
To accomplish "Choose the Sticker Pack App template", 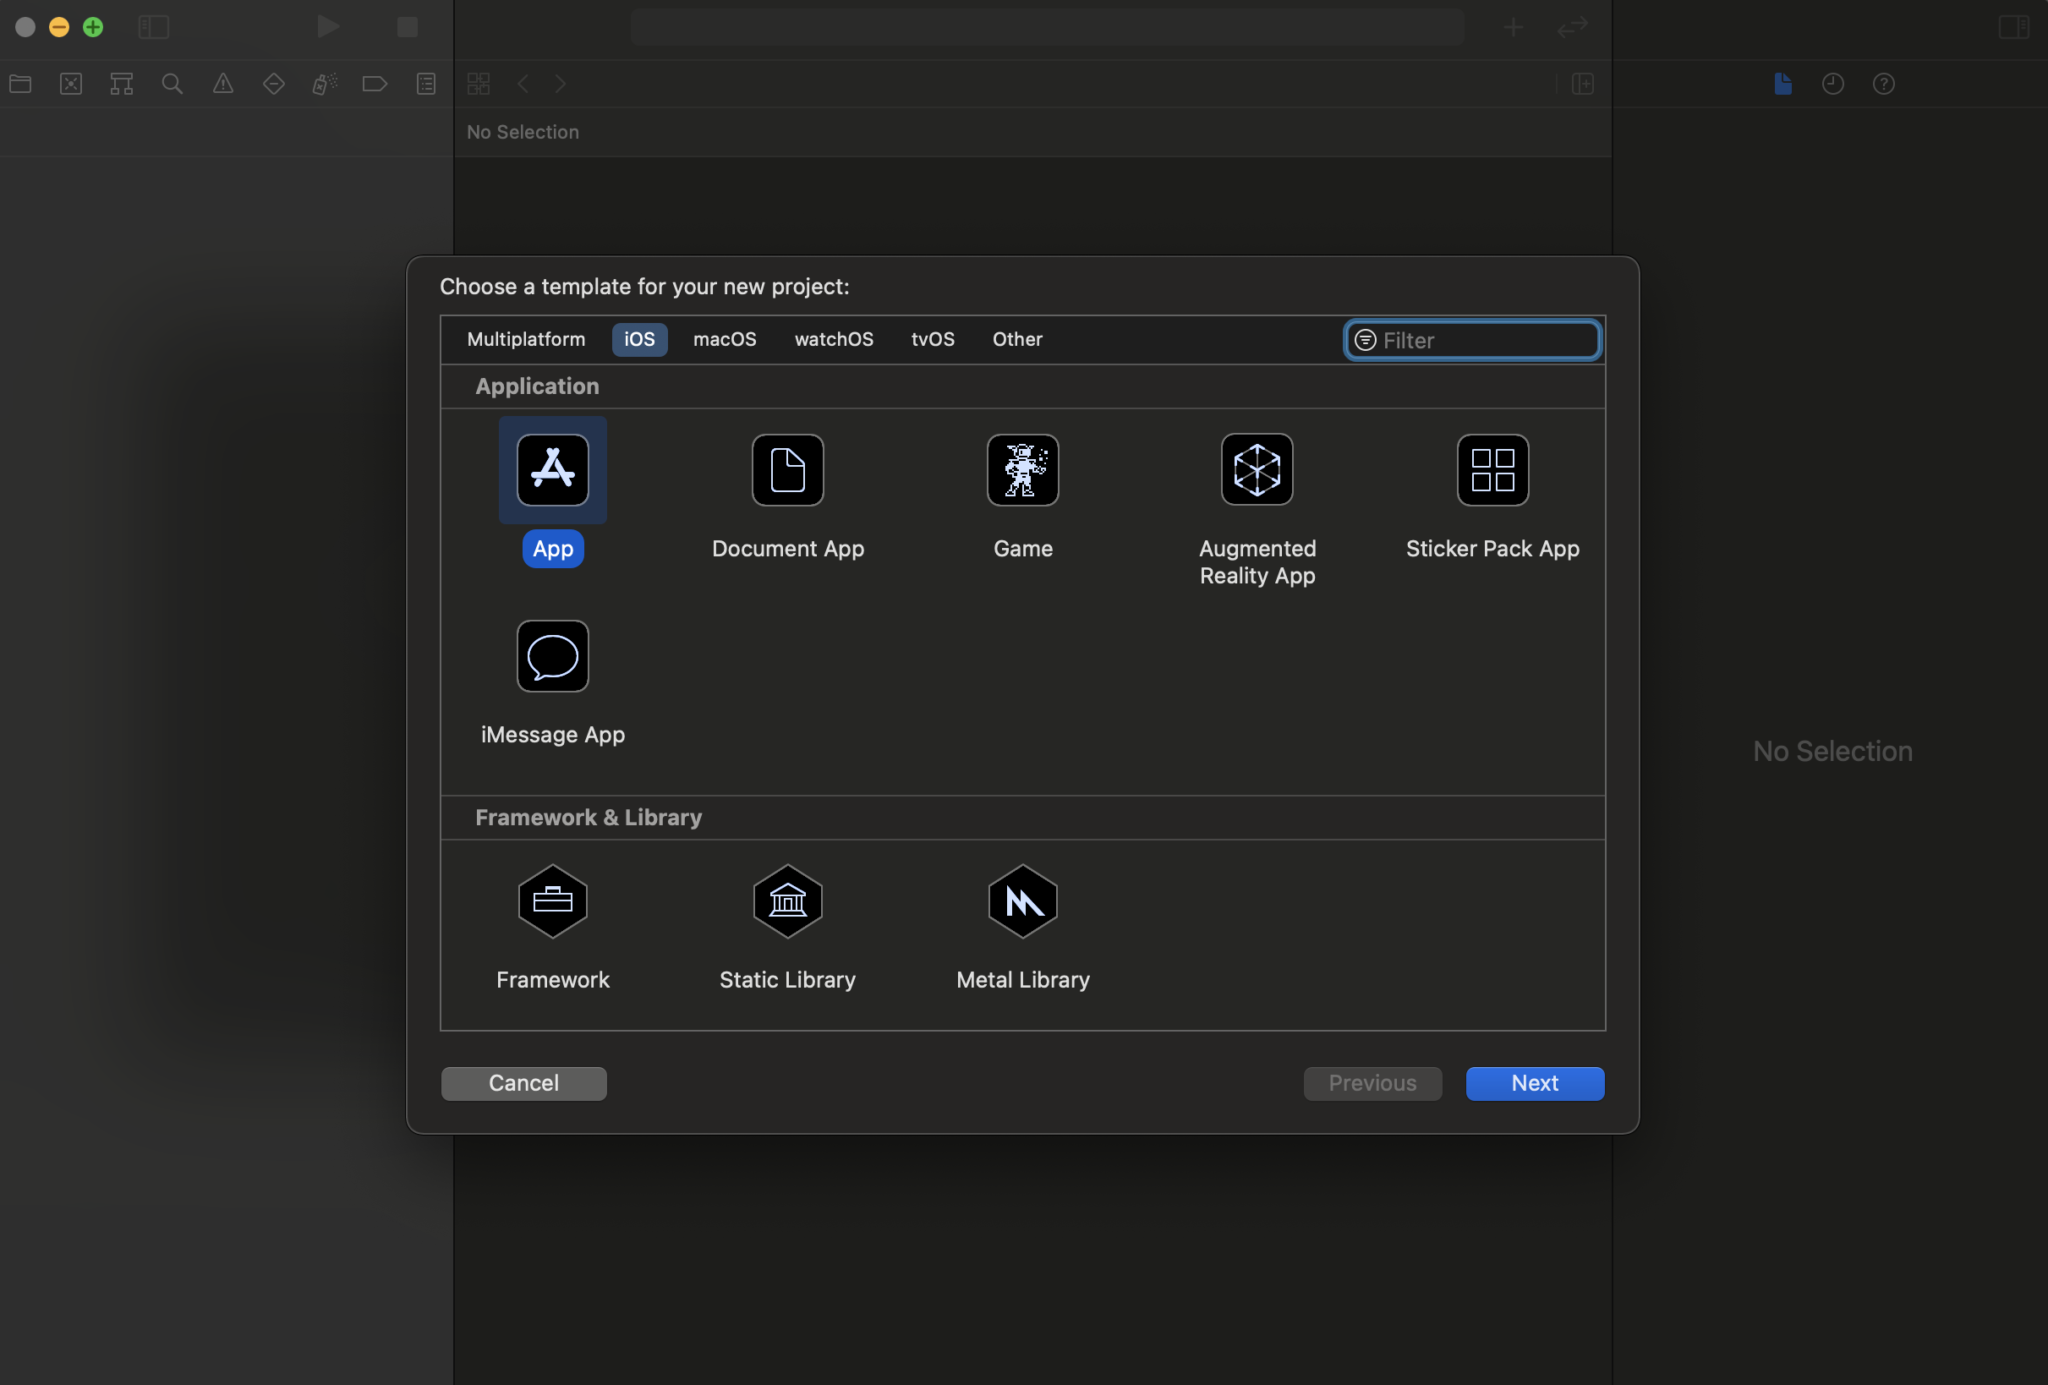I will tap(1493, 470).
